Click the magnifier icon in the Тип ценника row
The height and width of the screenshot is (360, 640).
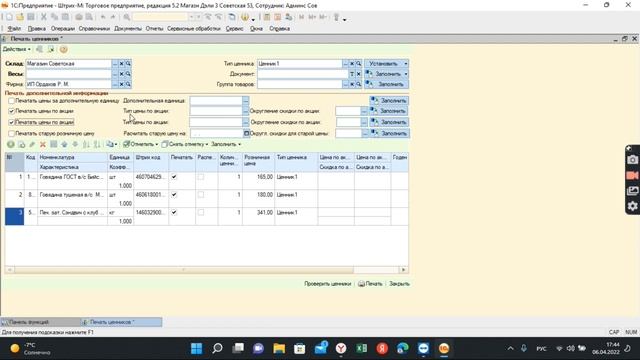pyautogui.click(x=358, y=64)
